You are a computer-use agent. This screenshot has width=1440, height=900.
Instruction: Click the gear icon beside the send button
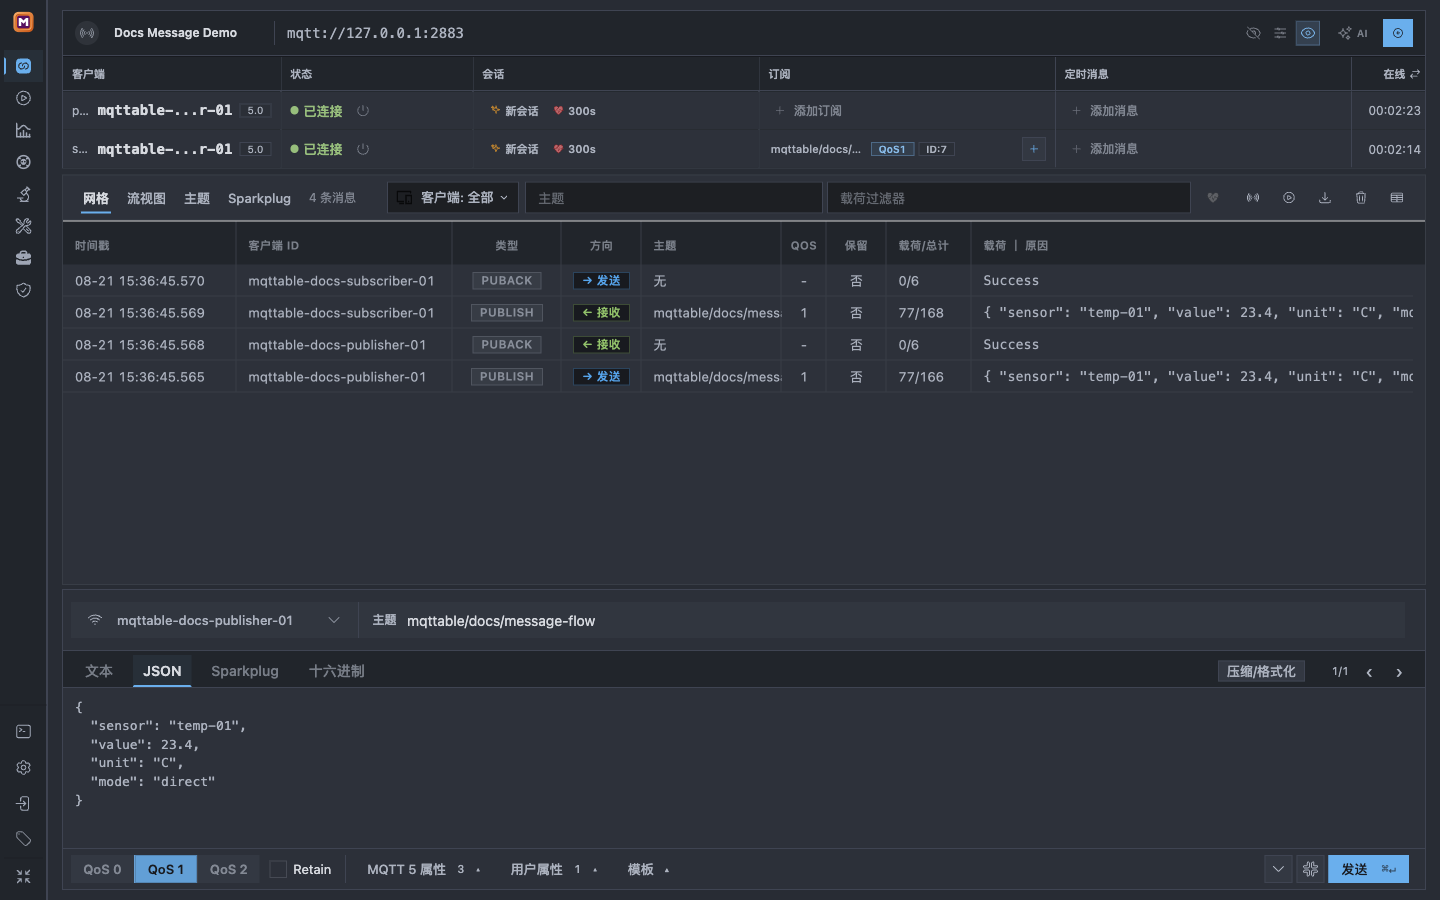coord(1310,869)
